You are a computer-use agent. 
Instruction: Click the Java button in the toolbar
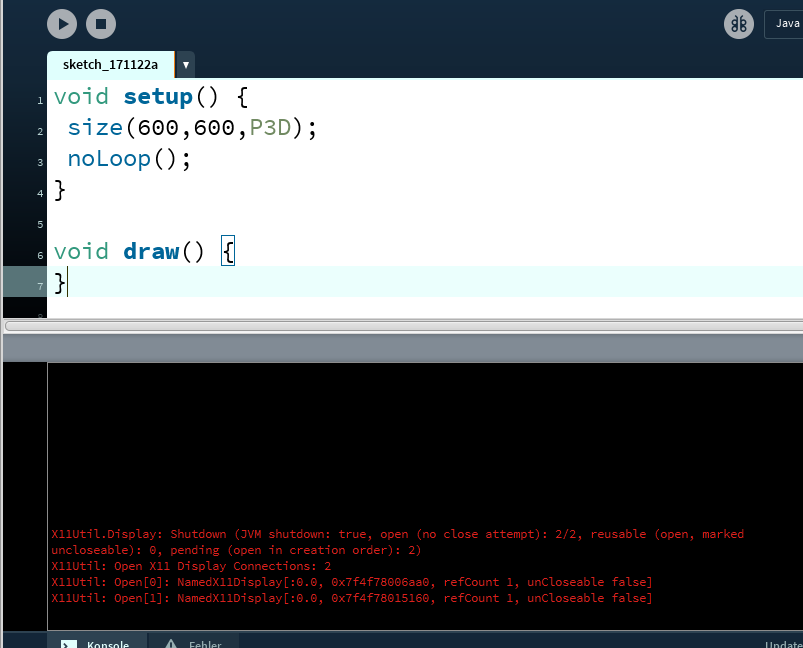[786, 23]
